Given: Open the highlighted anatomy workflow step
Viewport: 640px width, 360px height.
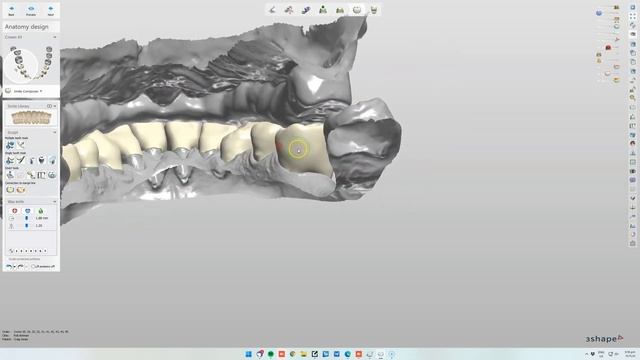Looking at the screenshot, I should (x=357, y=10).
